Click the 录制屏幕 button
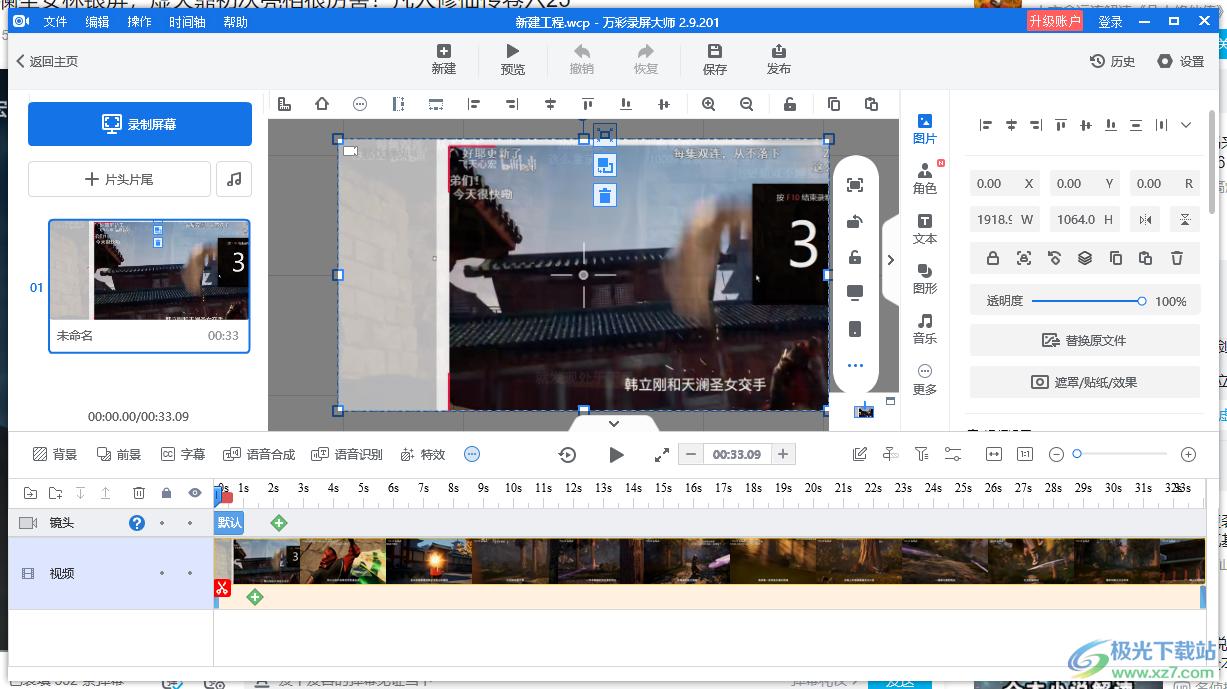Screen dimensions: 1227x689 [x=140, y=124]
